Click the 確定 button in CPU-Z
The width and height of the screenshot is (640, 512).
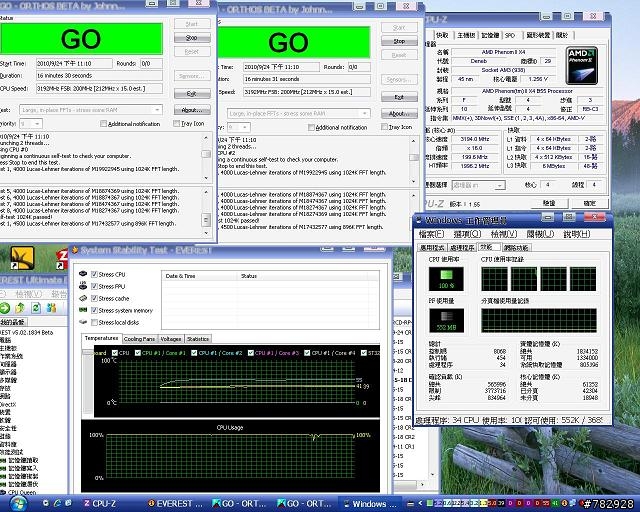pyautogui.click(x=590, y=203)
